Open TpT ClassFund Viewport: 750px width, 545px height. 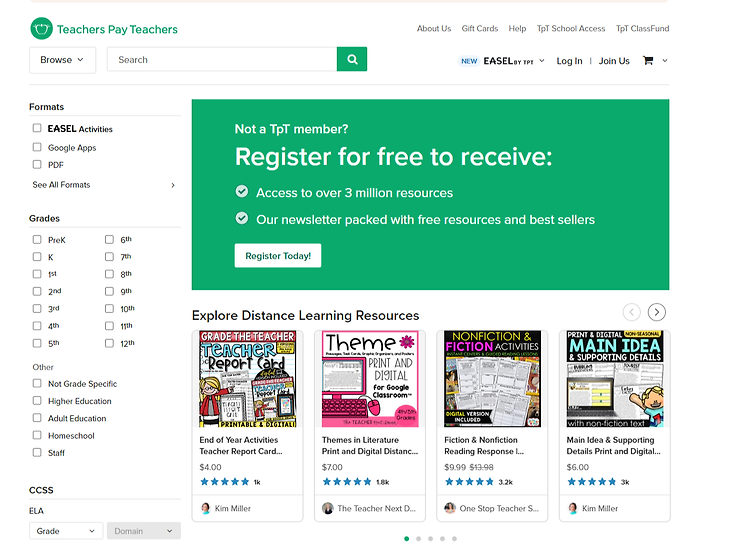642,29
